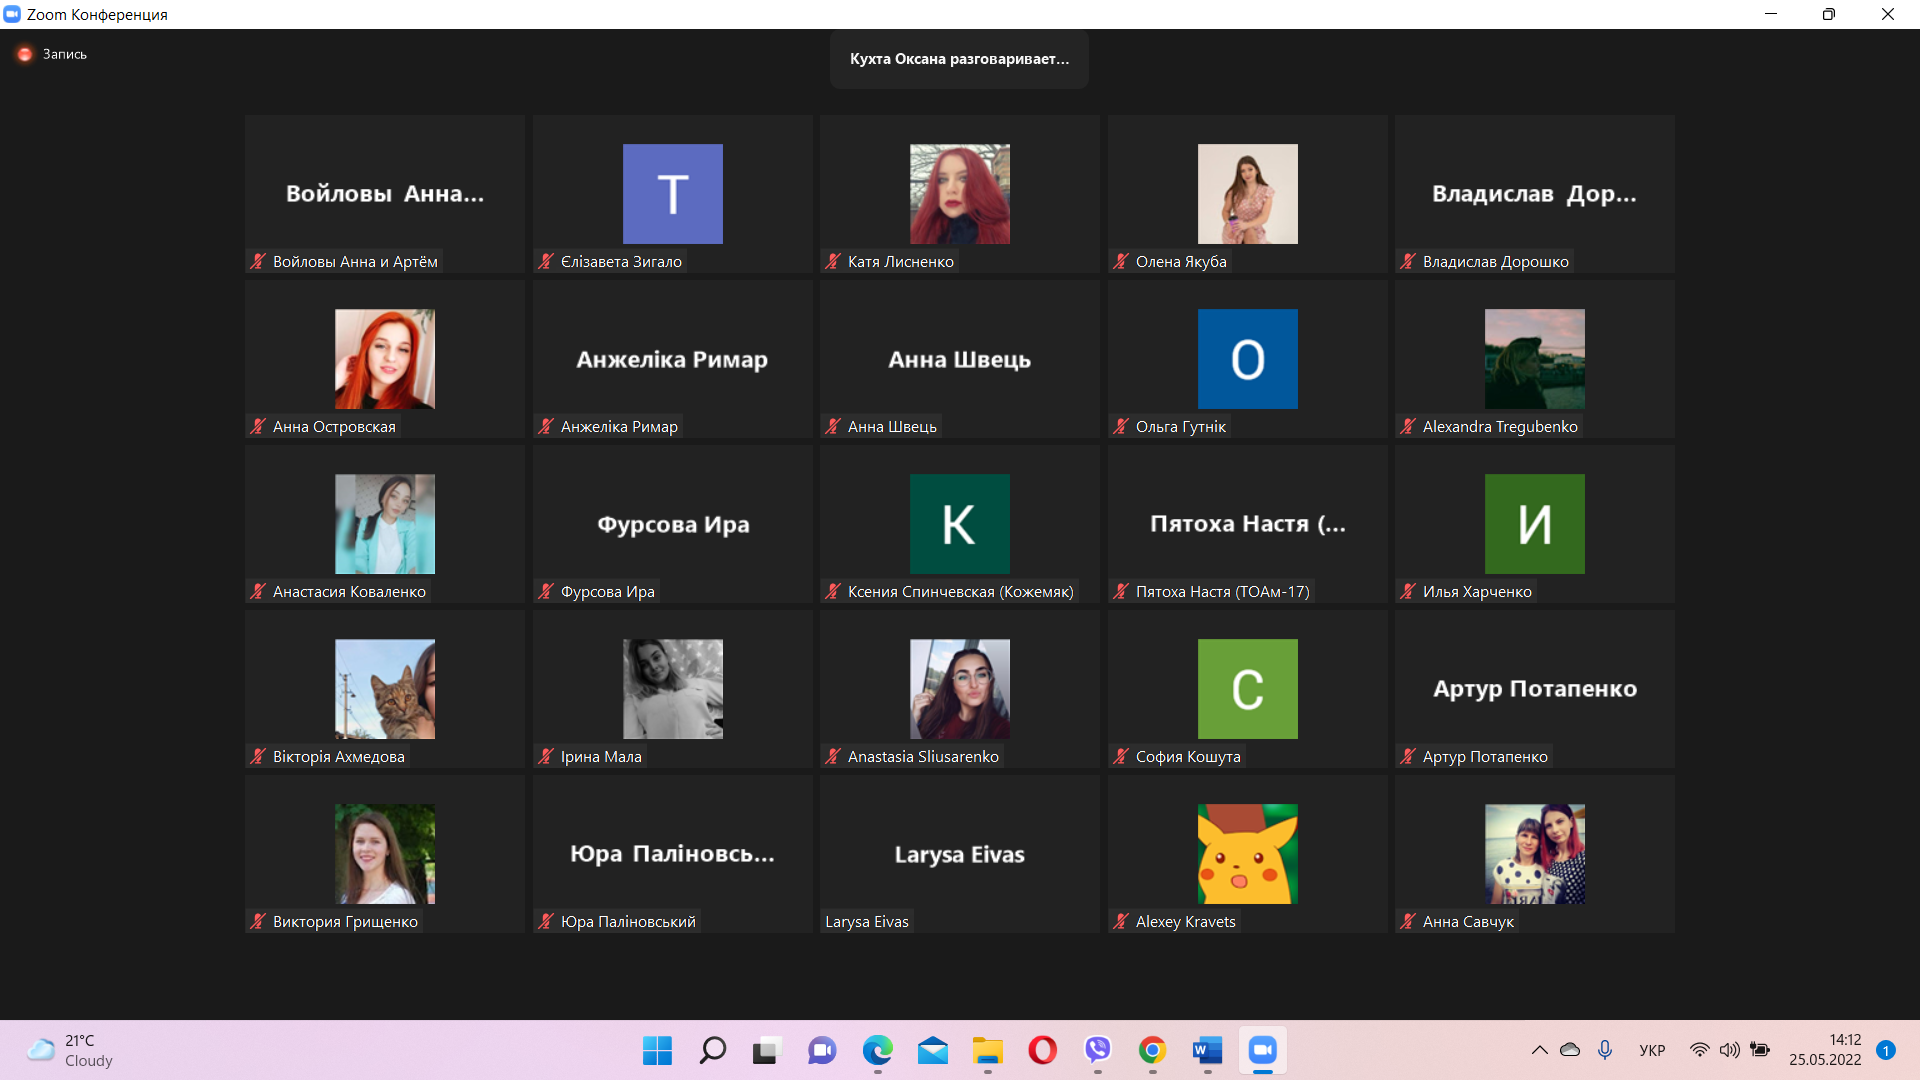Screen dimensions: 1920x1080
Task: Open Microsoft Edge from taskbar
Action: pos(877,1050)
